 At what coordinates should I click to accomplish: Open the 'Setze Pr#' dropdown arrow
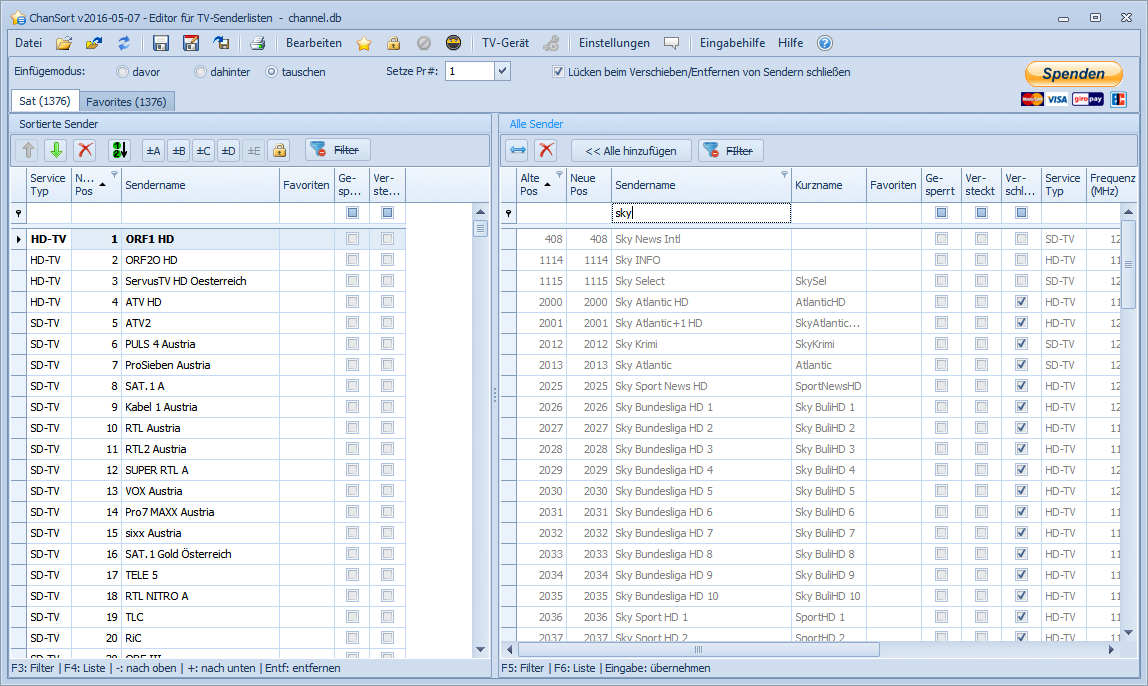pyautogui.click(x=502, y=71)
